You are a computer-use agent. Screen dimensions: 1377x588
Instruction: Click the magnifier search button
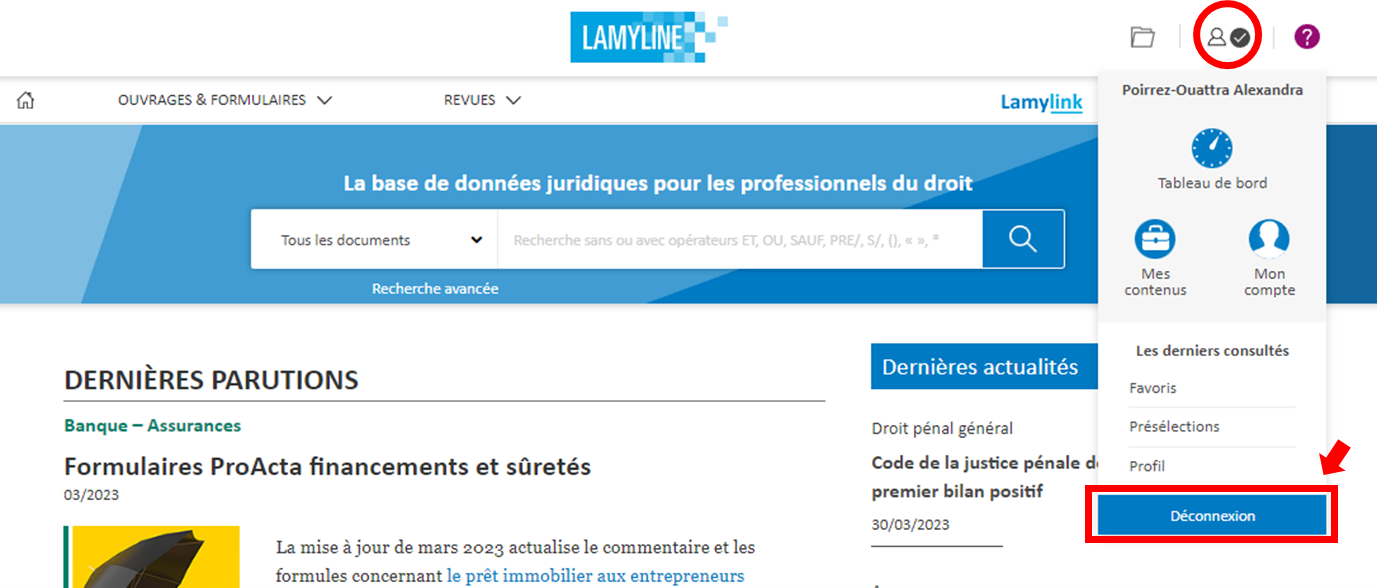tap(1023, 239)
